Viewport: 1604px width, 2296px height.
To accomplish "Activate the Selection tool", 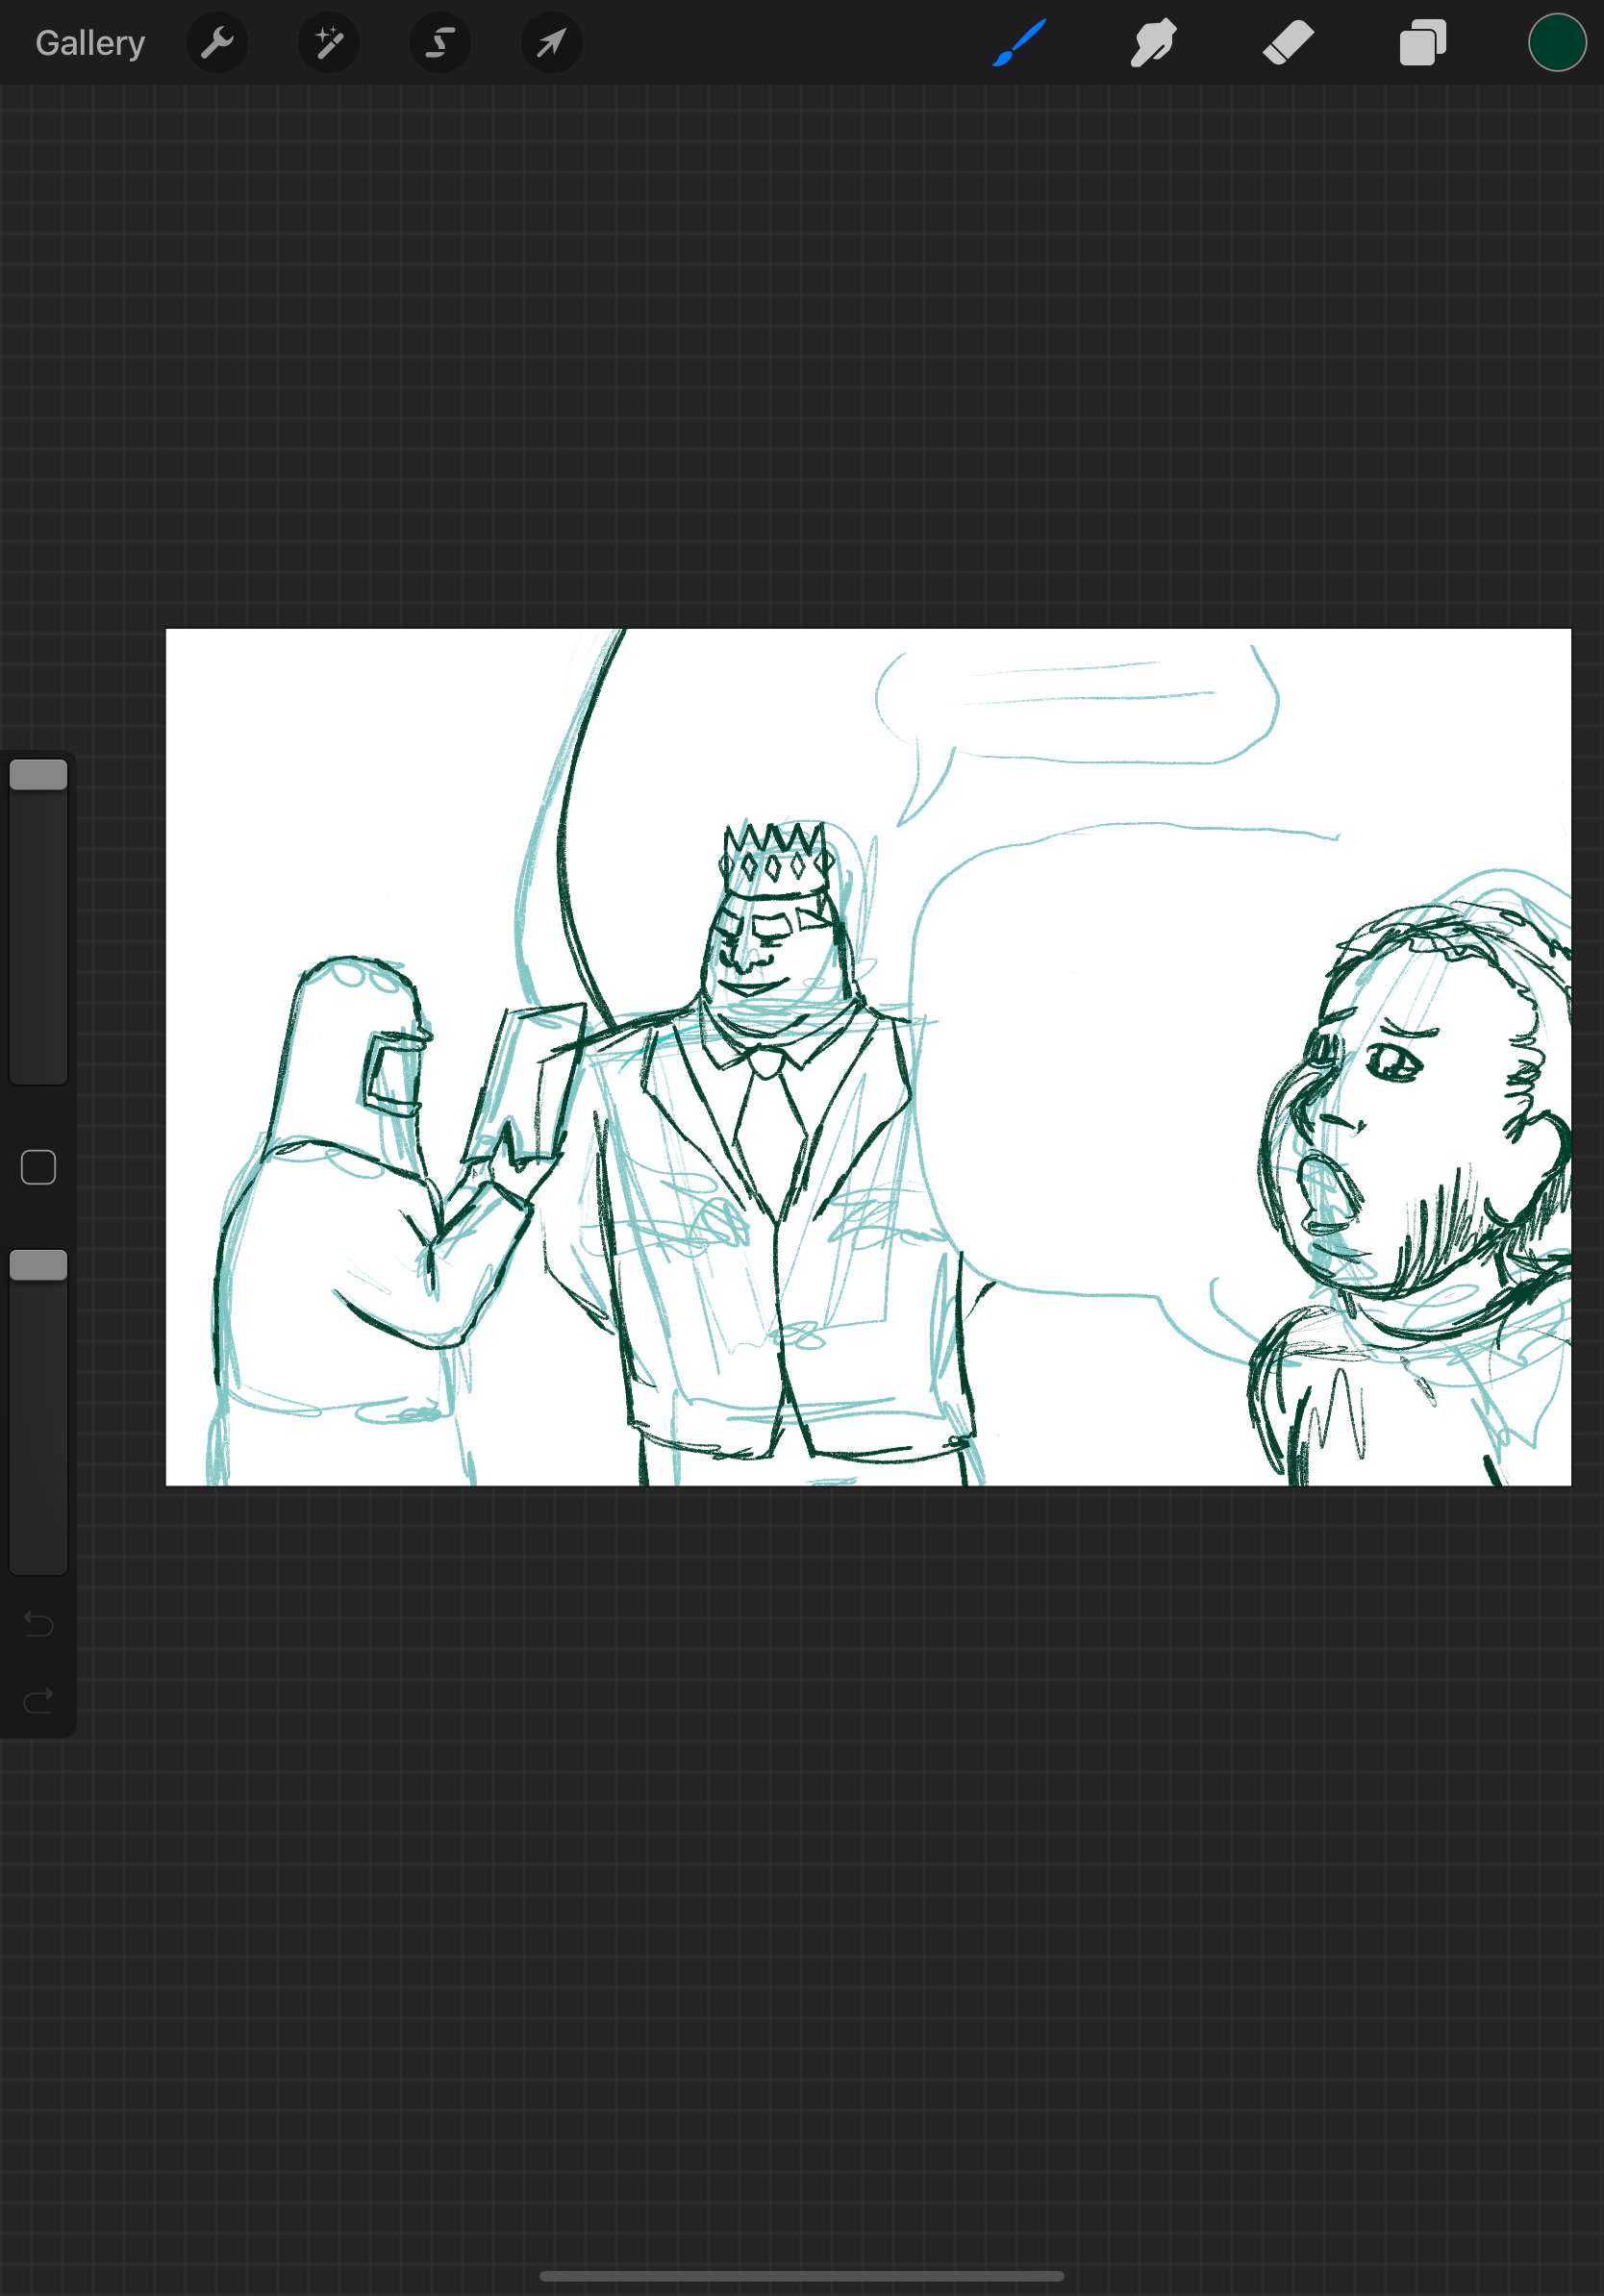I will pos(440,43).
